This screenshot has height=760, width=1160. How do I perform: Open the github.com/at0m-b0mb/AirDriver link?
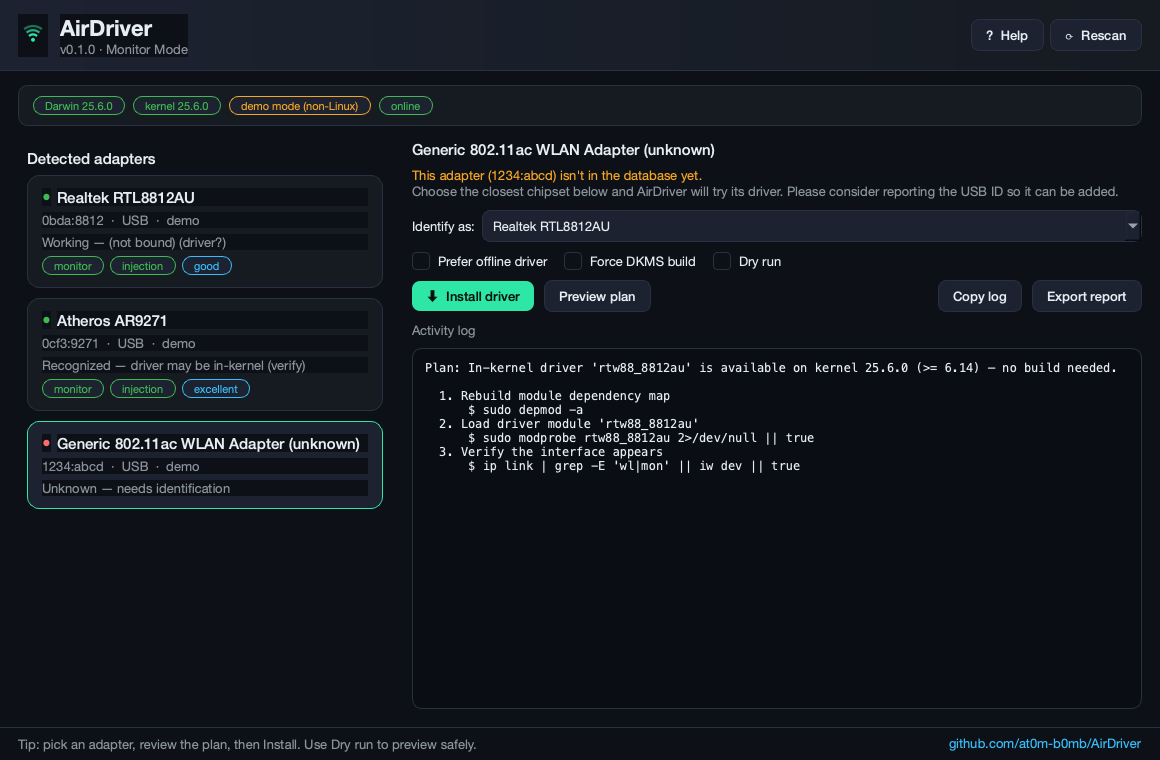click(1045, 744)
